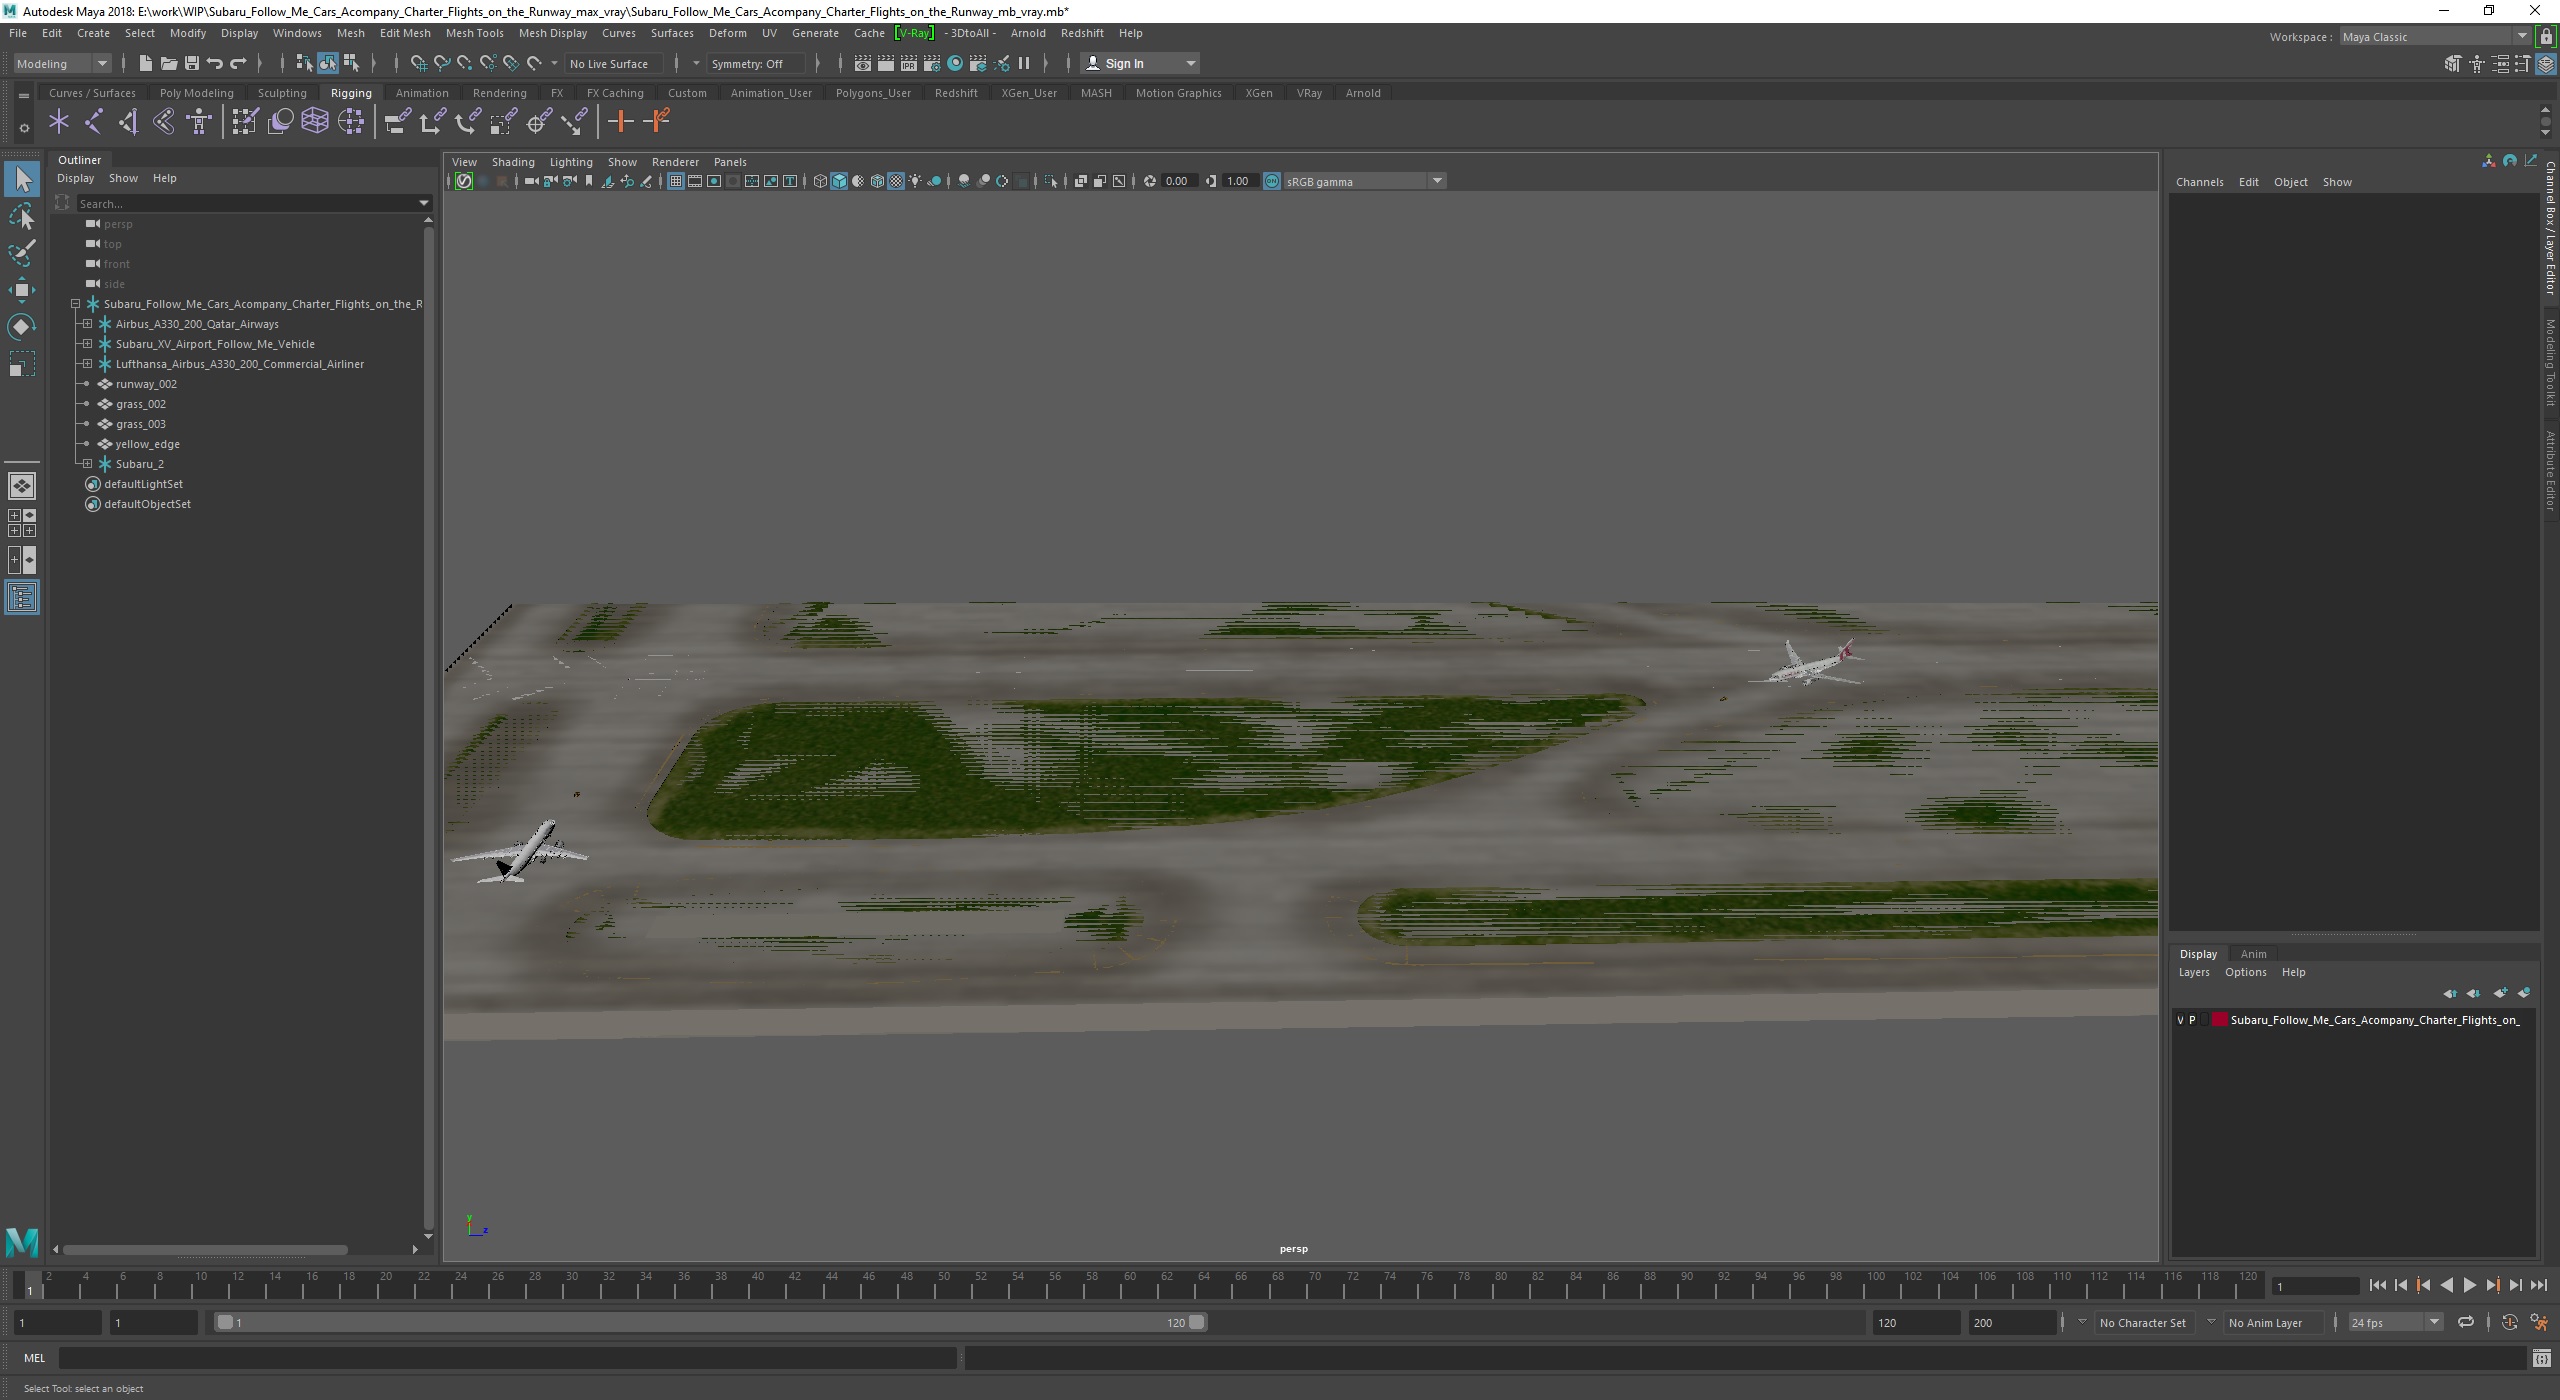Open the Modeling menu set dropdown
Screen dimensions: 2560x1400
click(61, 63)
